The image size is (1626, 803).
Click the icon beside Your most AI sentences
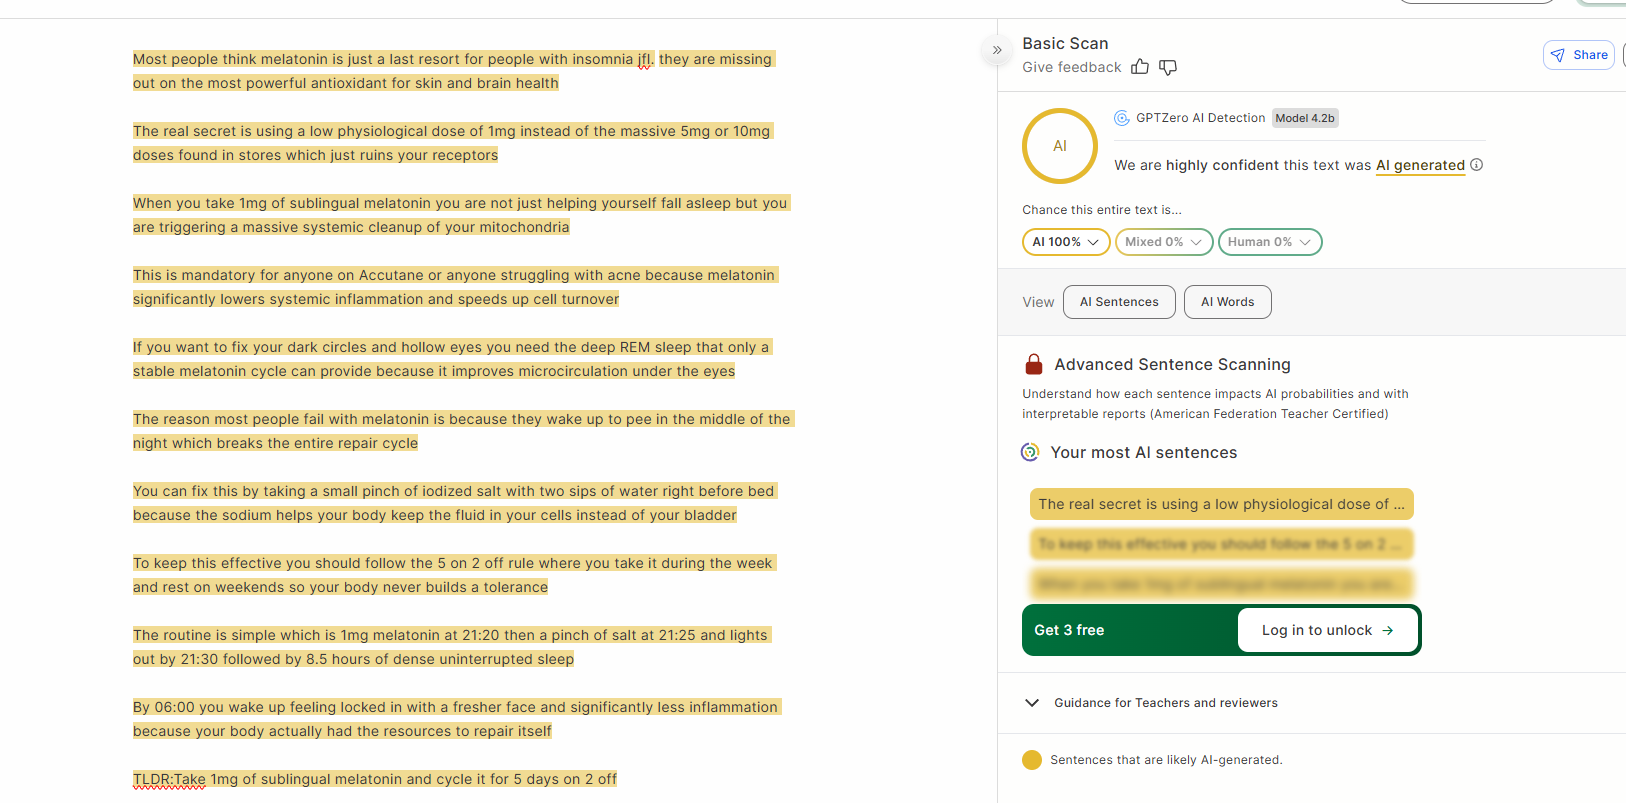click(1030, 452)
